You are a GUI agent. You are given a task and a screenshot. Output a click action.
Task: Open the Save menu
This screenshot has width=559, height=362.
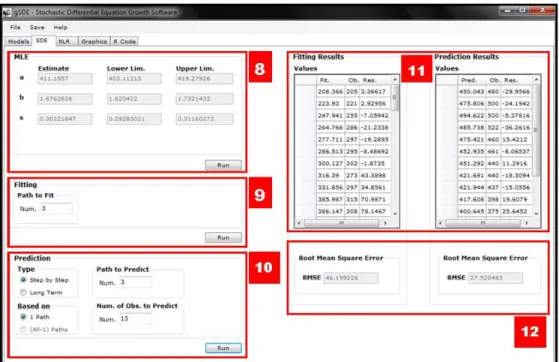click(37, 27)
